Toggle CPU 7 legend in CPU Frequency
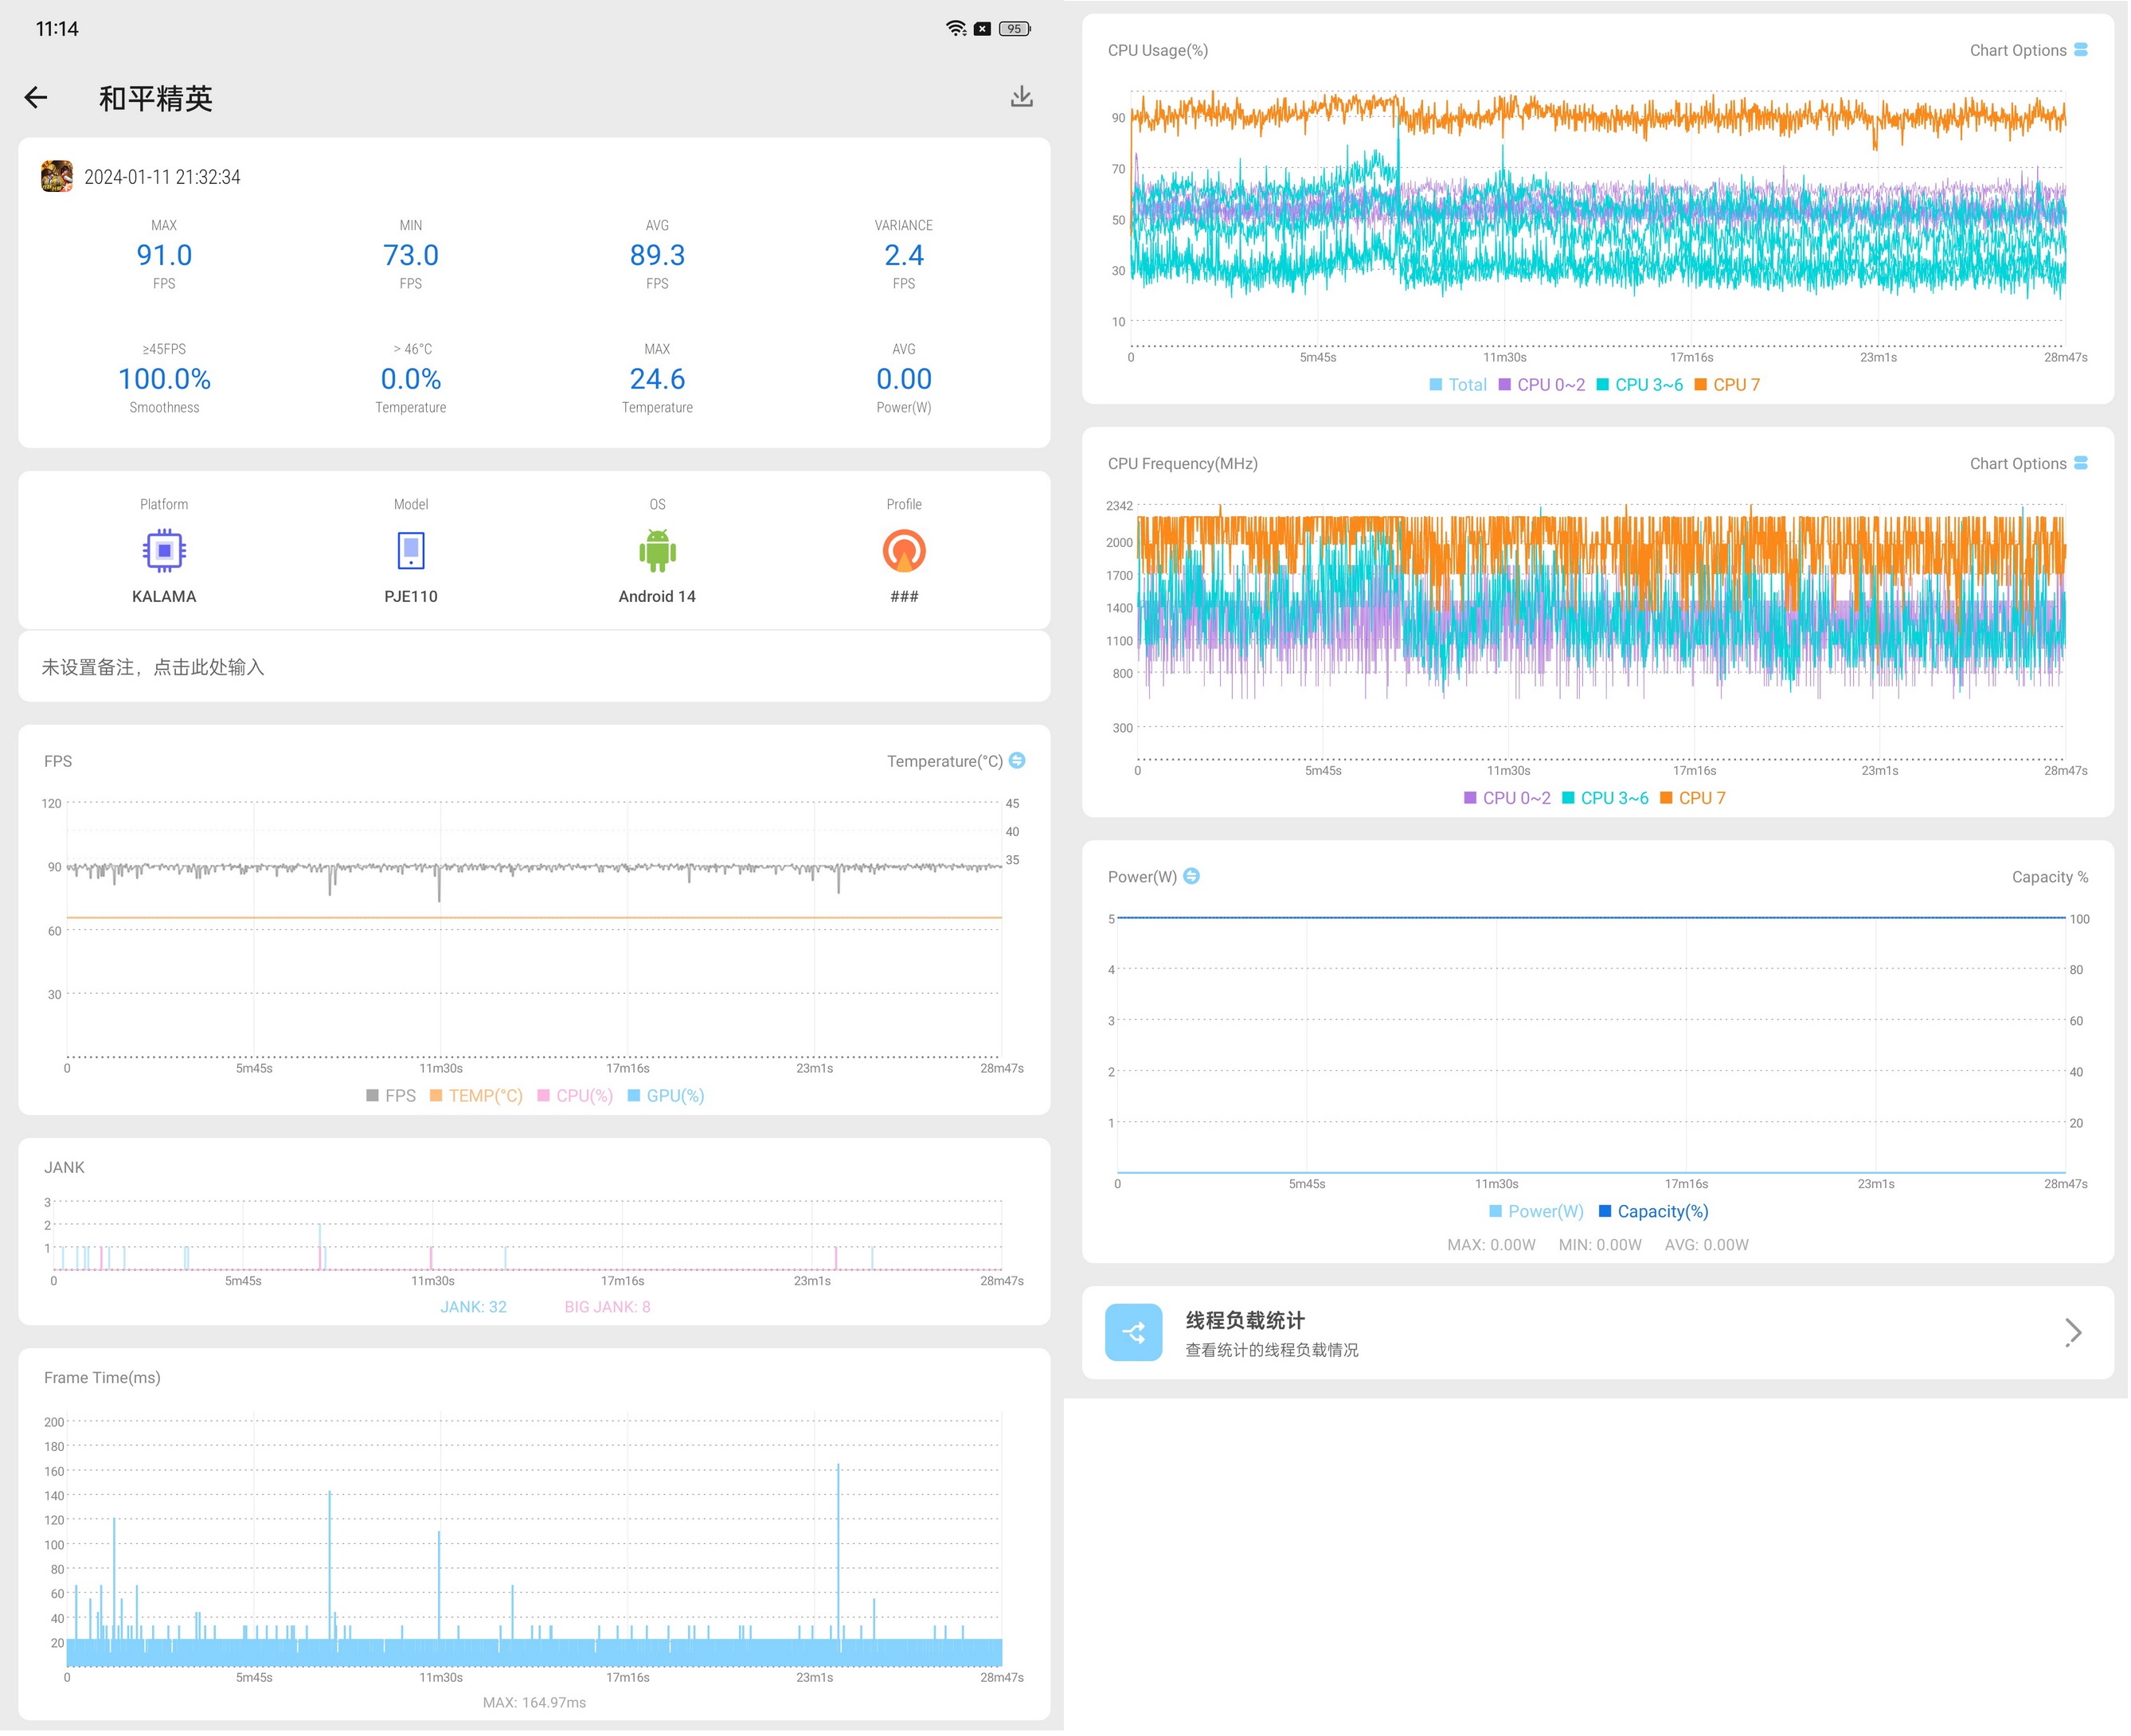This screenshot has height=1736, width=2131. pos(1692,798)
